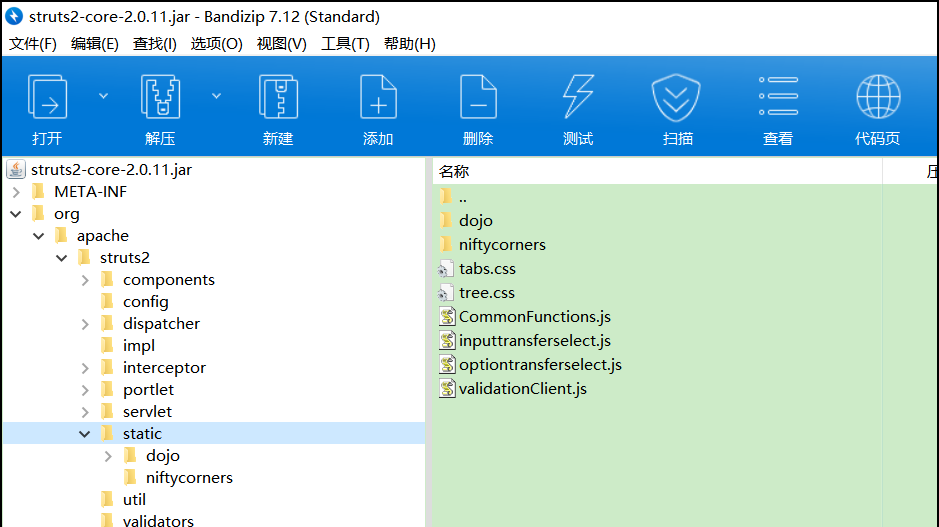The height and width of the screenshot is (527, 939).
Task: Collapse the apache folder node
Action: point(39,236)
